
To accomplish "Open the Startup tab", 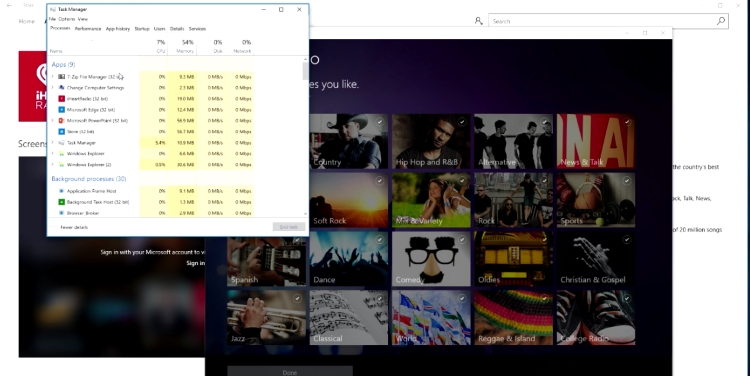I will pos(142,29).
